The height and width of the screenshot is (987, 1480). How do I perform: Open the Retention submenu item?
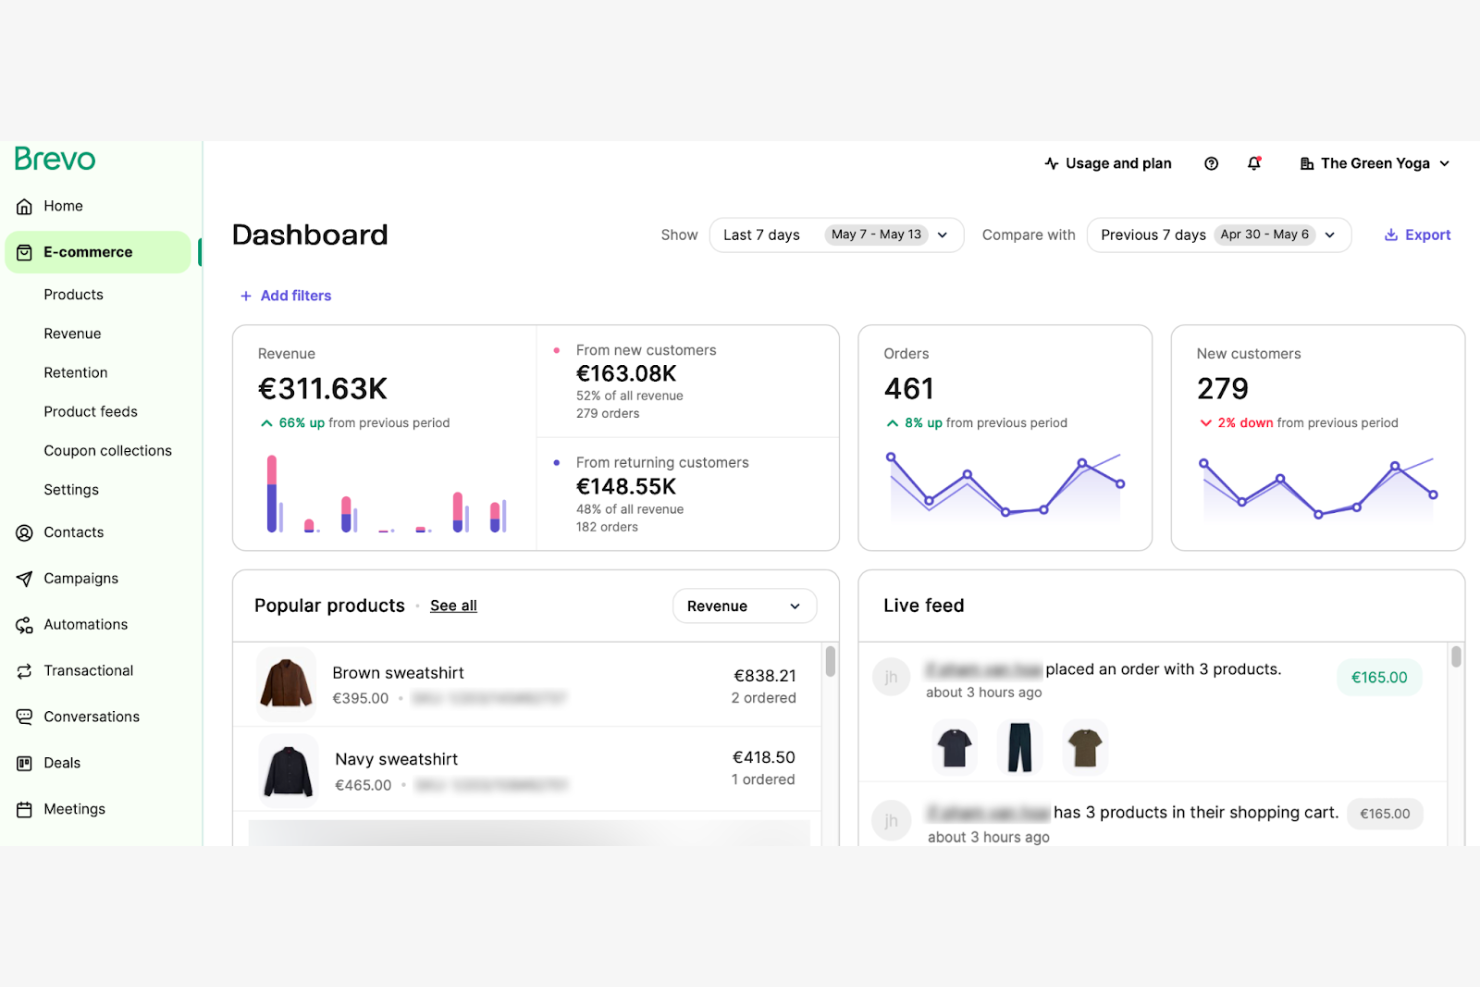point(75,373)
